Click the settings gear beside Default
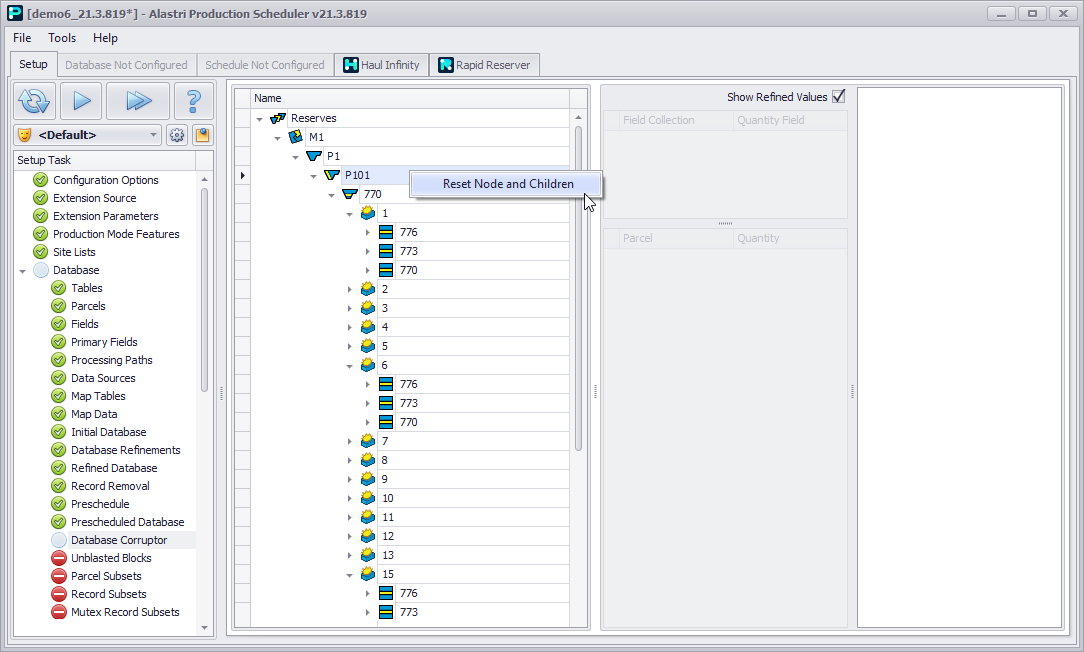The width and height of the screenshot is (1084, 652). coord(177,135)
